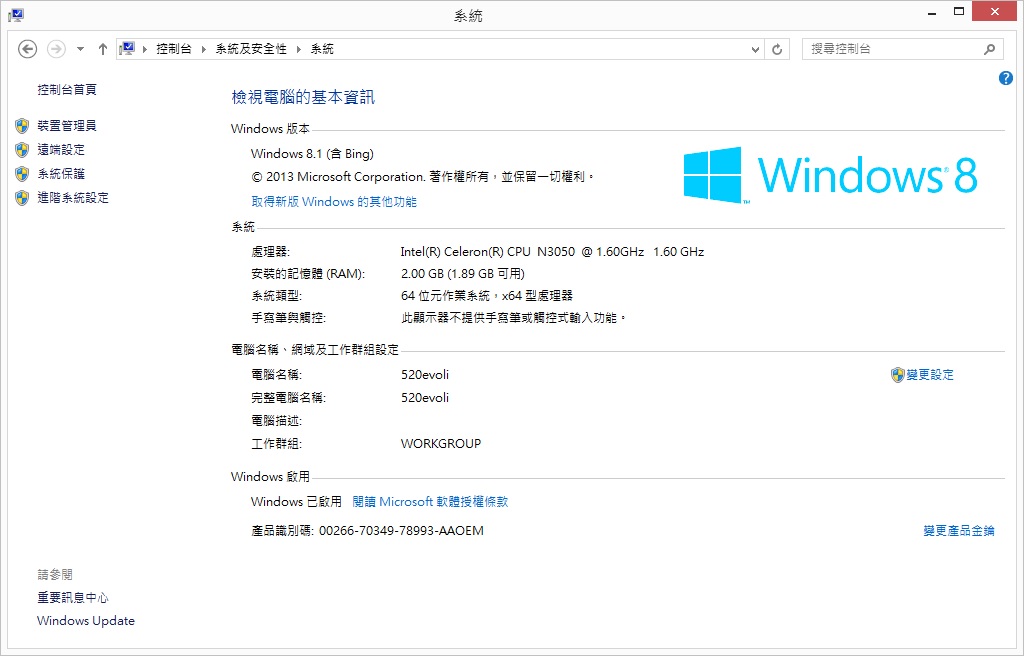The height and width of the screenshot is (656, 1024).
Task: Open 系統保護 from the sidebar
Action: 61,174
